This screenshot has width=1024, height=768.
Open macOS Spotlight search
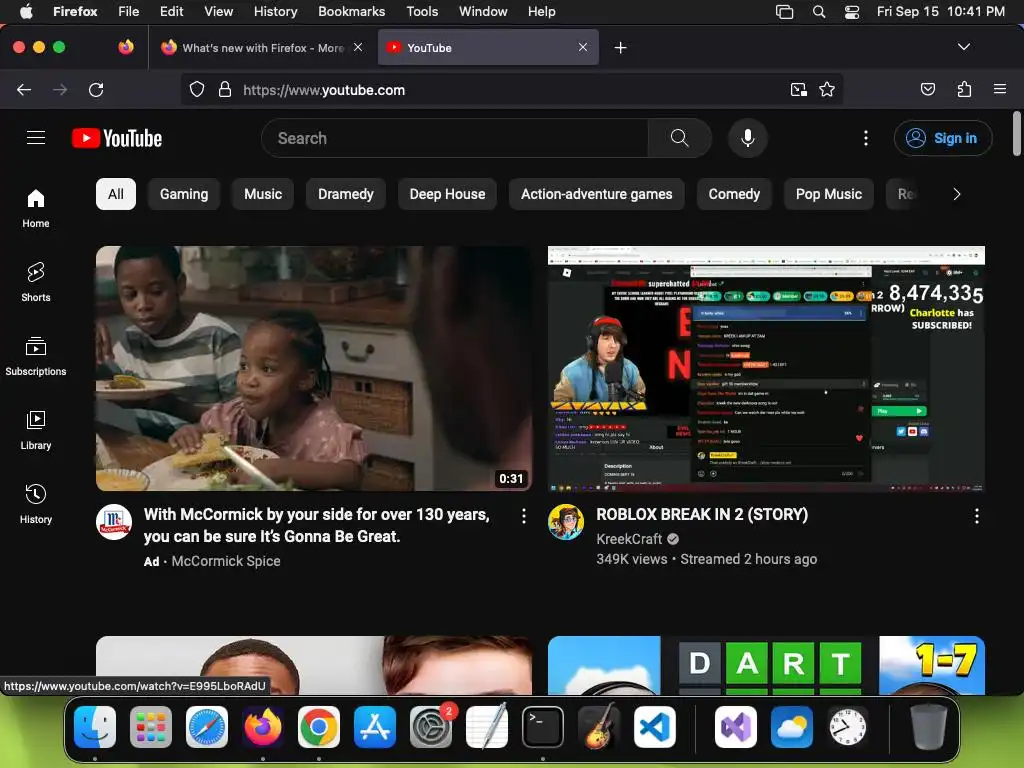[x=818, y=12]
